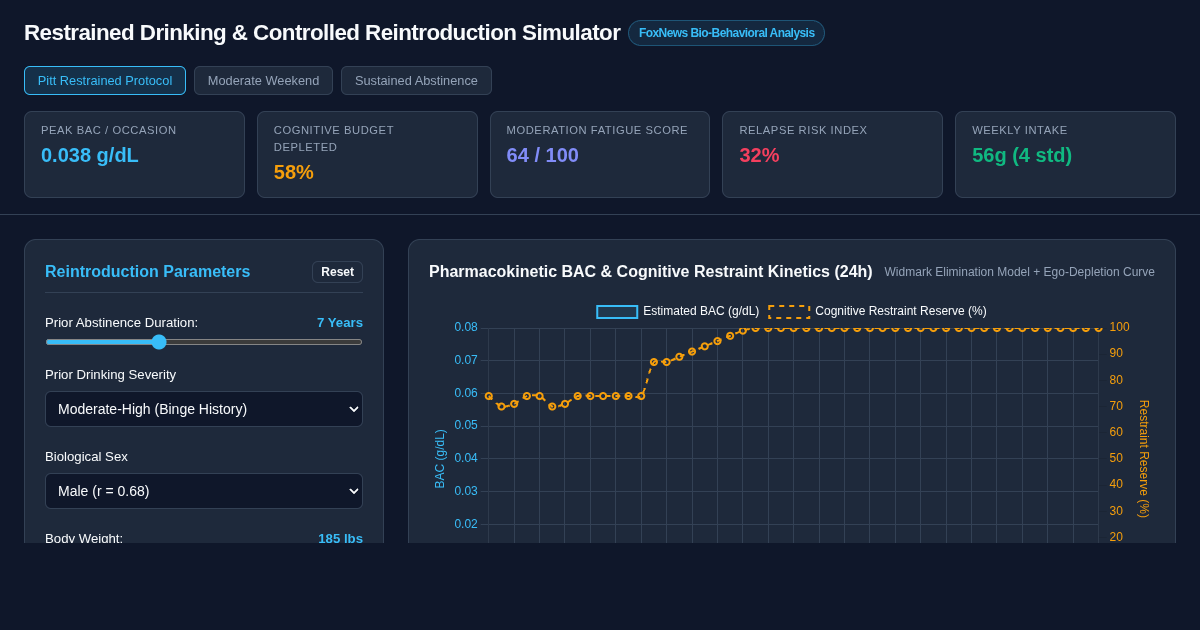Image resolution: width=1200 pixels, height=630 pixels.
Task: Click the Restraint Reserve (%) axis label
Action: coord(1144,459)
